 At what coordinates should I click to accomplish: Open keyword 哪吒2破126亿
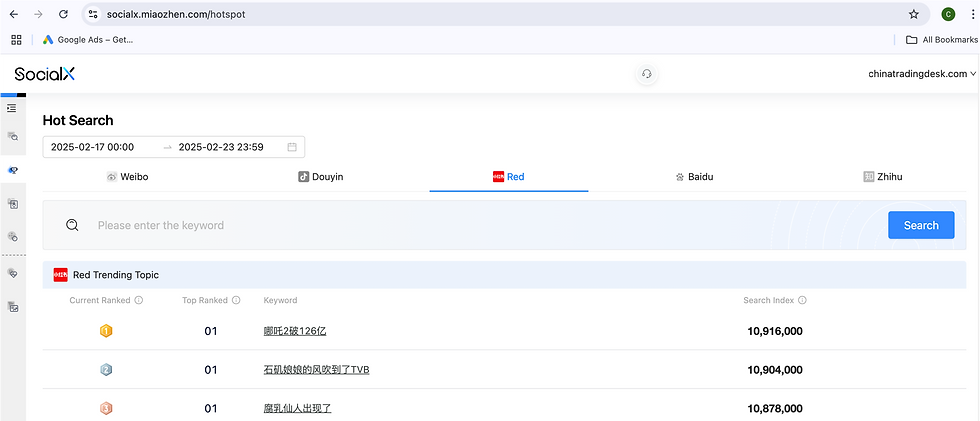(295, 331)
